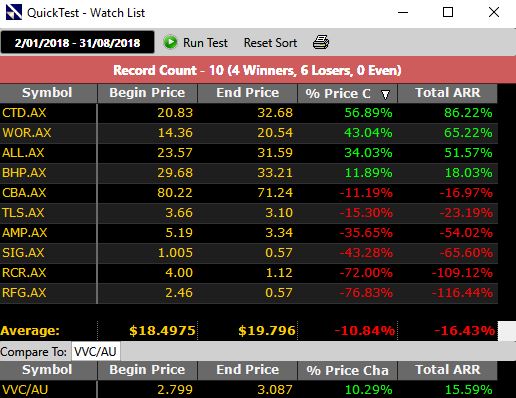Click the Record Count summary banner
The image size is (516, 398).
point(258,70)
